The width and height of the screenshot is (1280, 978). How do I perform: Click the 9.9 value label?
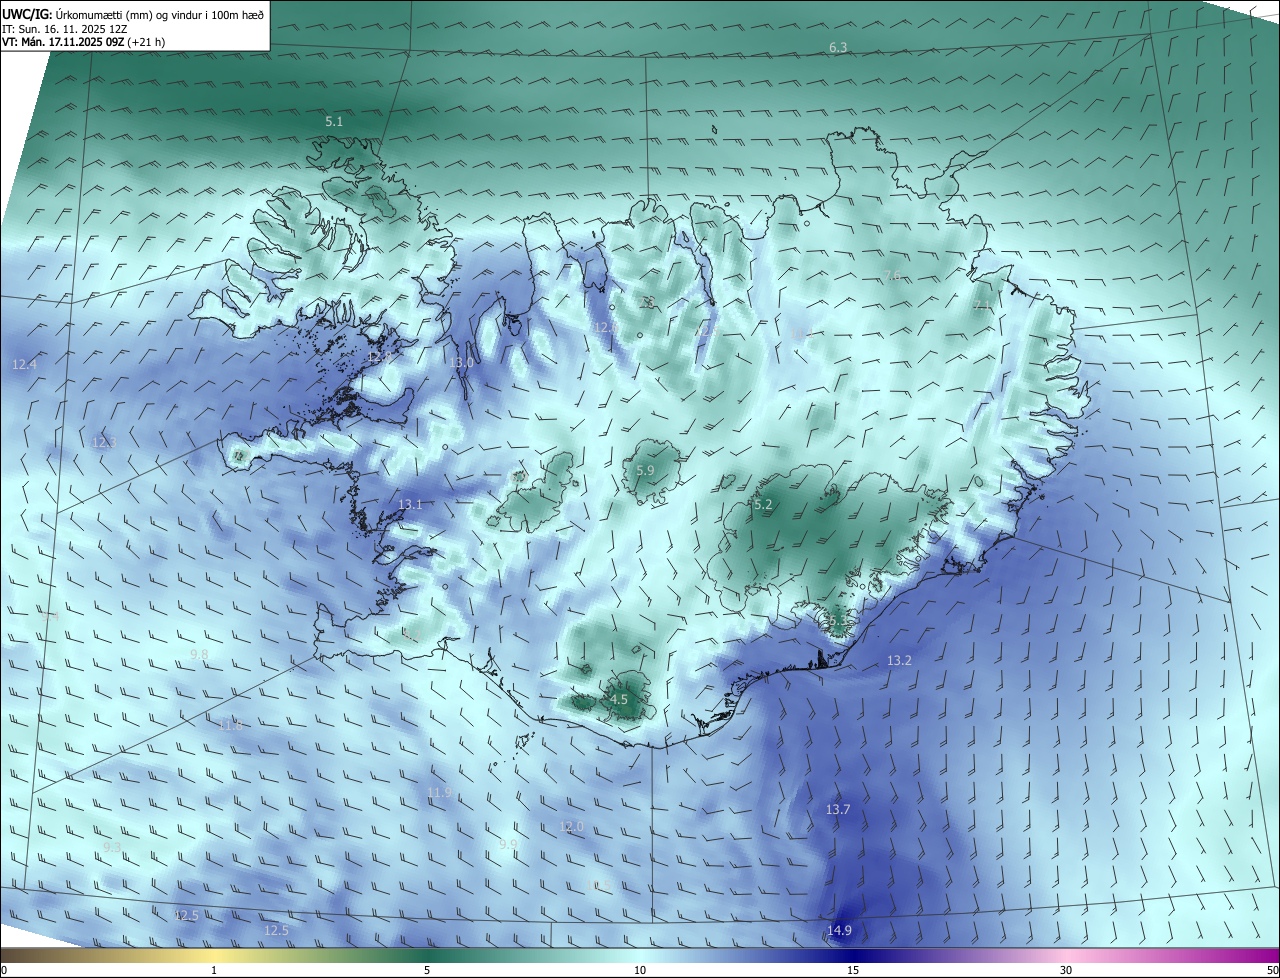coord(508,845)
